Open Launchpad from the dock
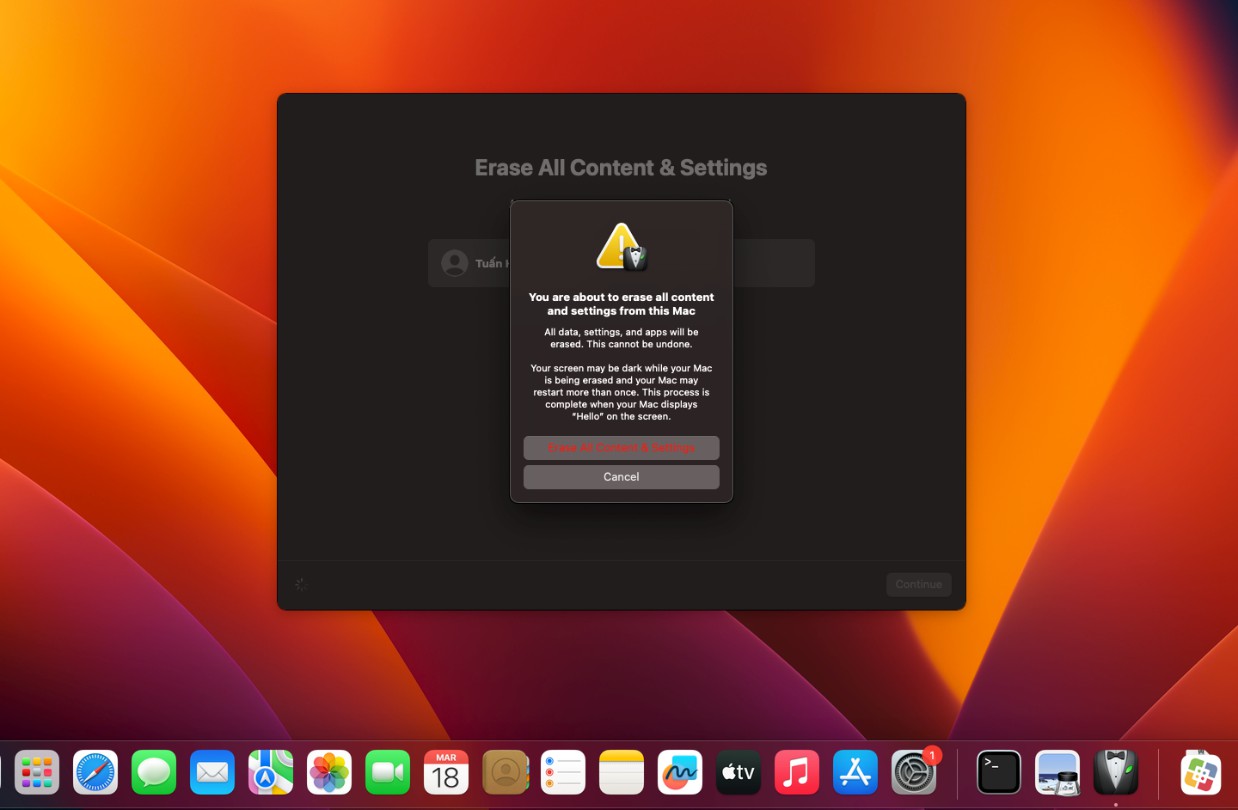Image resolution: width=1238 pixels, height=810 pixels. pyautogui.click(x=37, y=772)
